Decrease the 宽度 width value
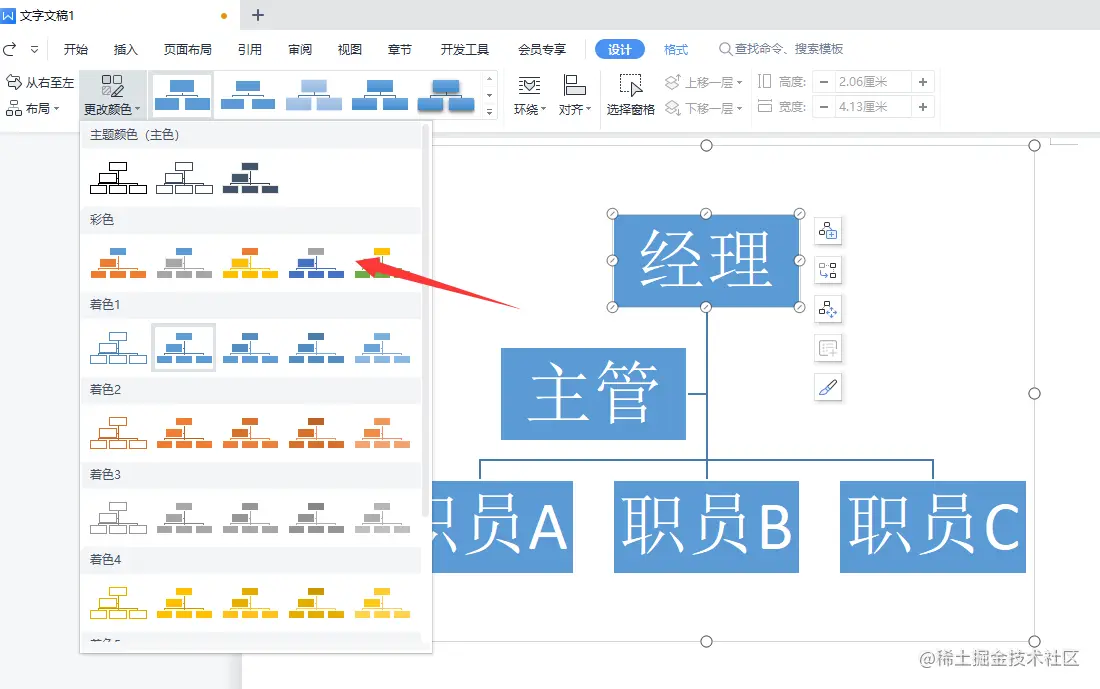1100x689 pixels. [x=824, y=107]
